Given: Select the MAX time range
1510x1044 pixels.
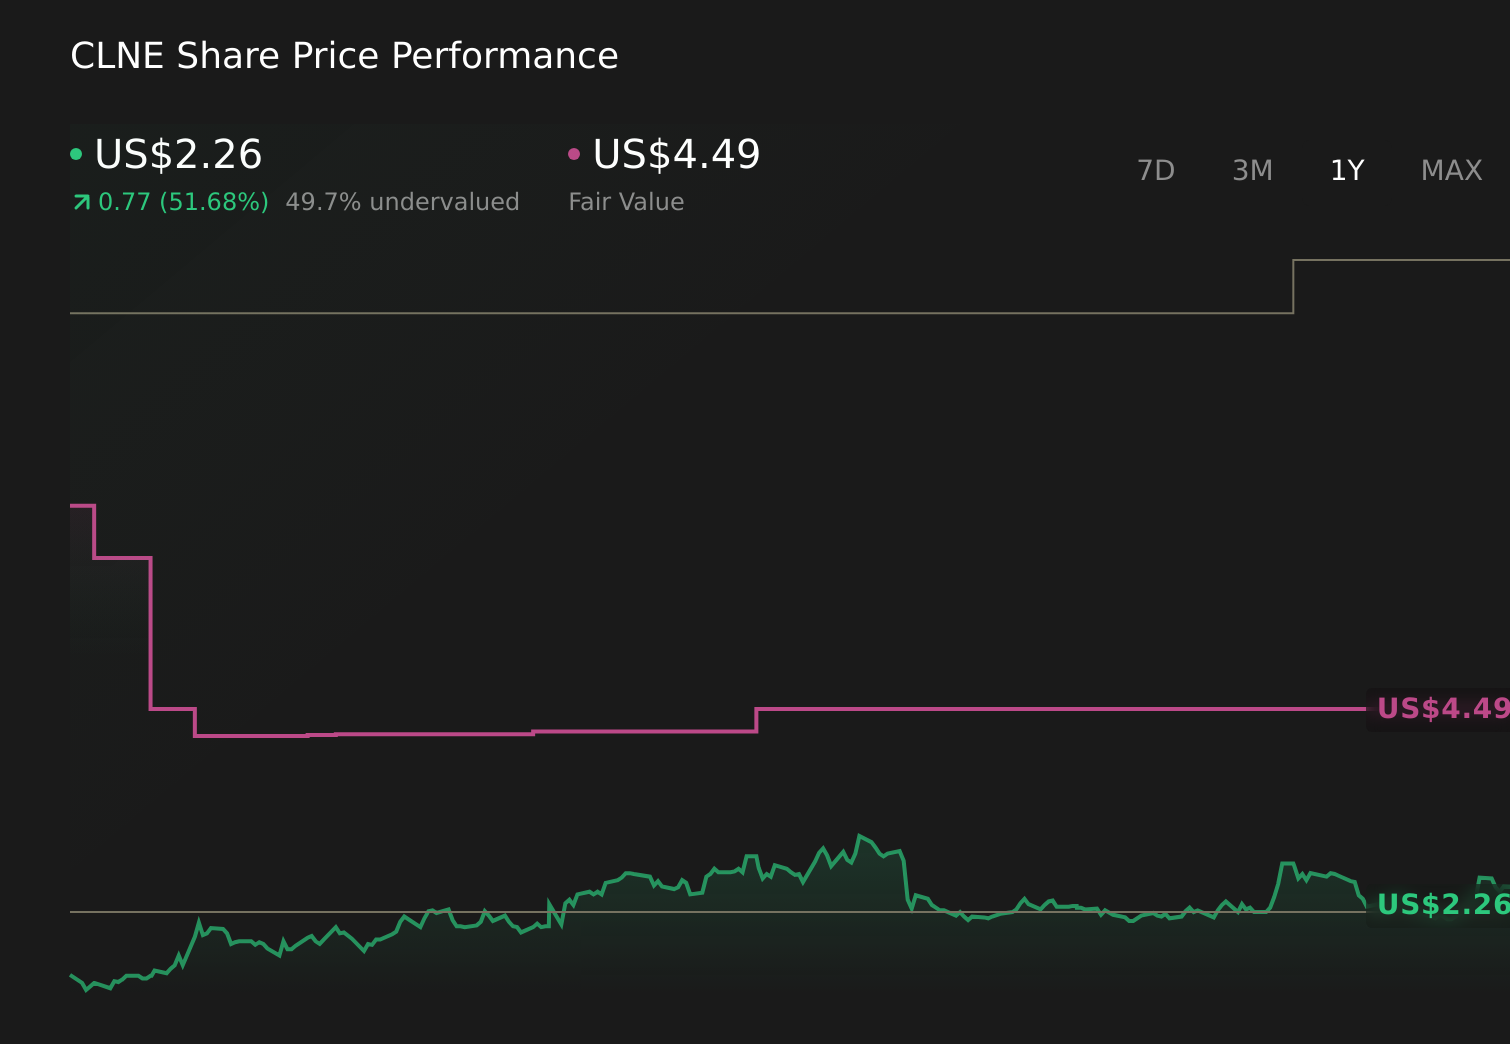Looking at the screenshot, I should (1450, 170).
